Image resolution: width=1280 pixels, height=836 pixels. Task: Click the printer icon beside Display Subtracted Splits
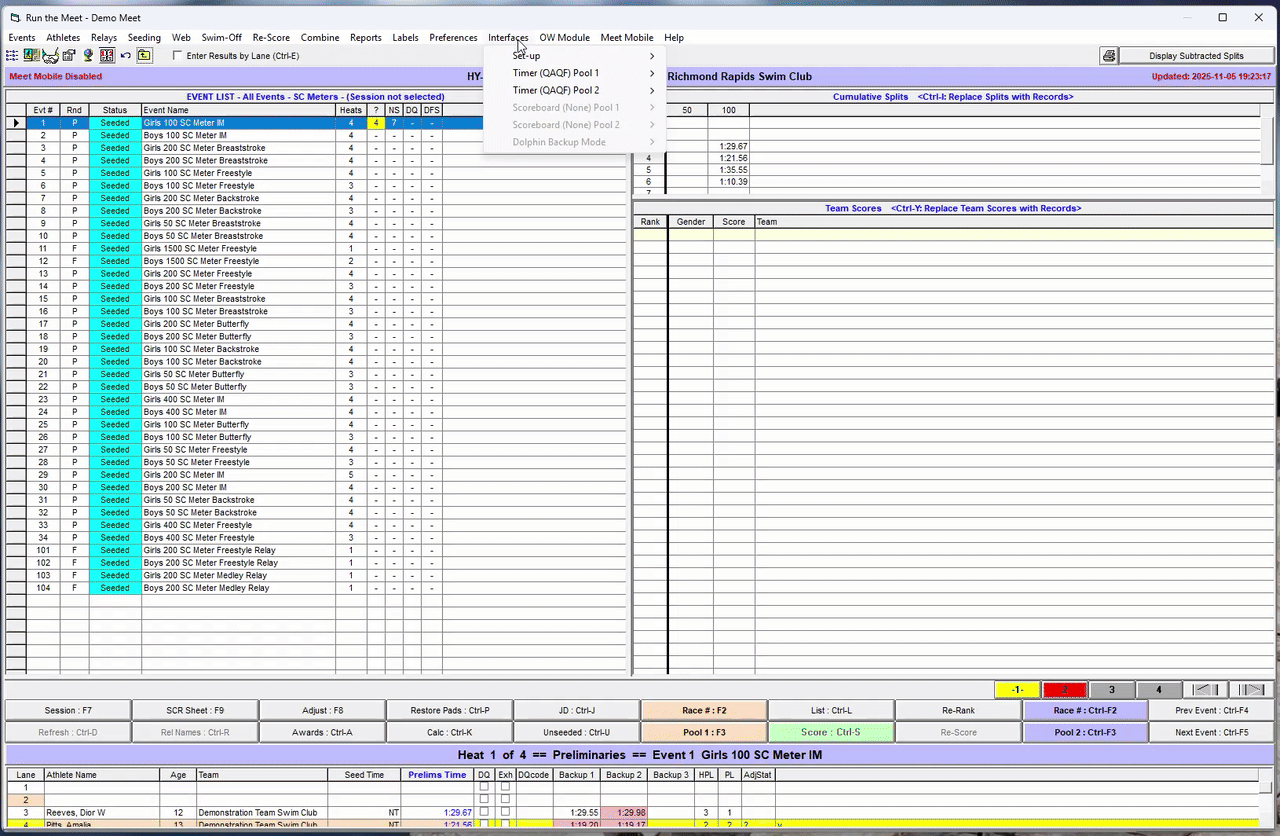click(1109, 56)
